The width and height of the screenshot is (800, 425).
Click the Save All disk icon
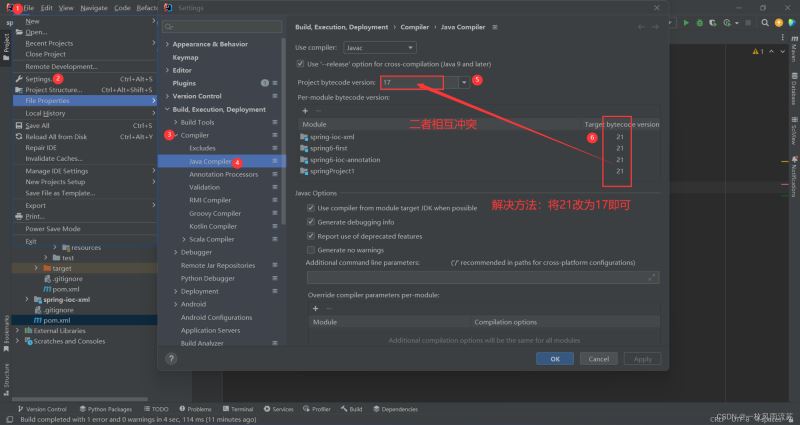tap(19, 126)
